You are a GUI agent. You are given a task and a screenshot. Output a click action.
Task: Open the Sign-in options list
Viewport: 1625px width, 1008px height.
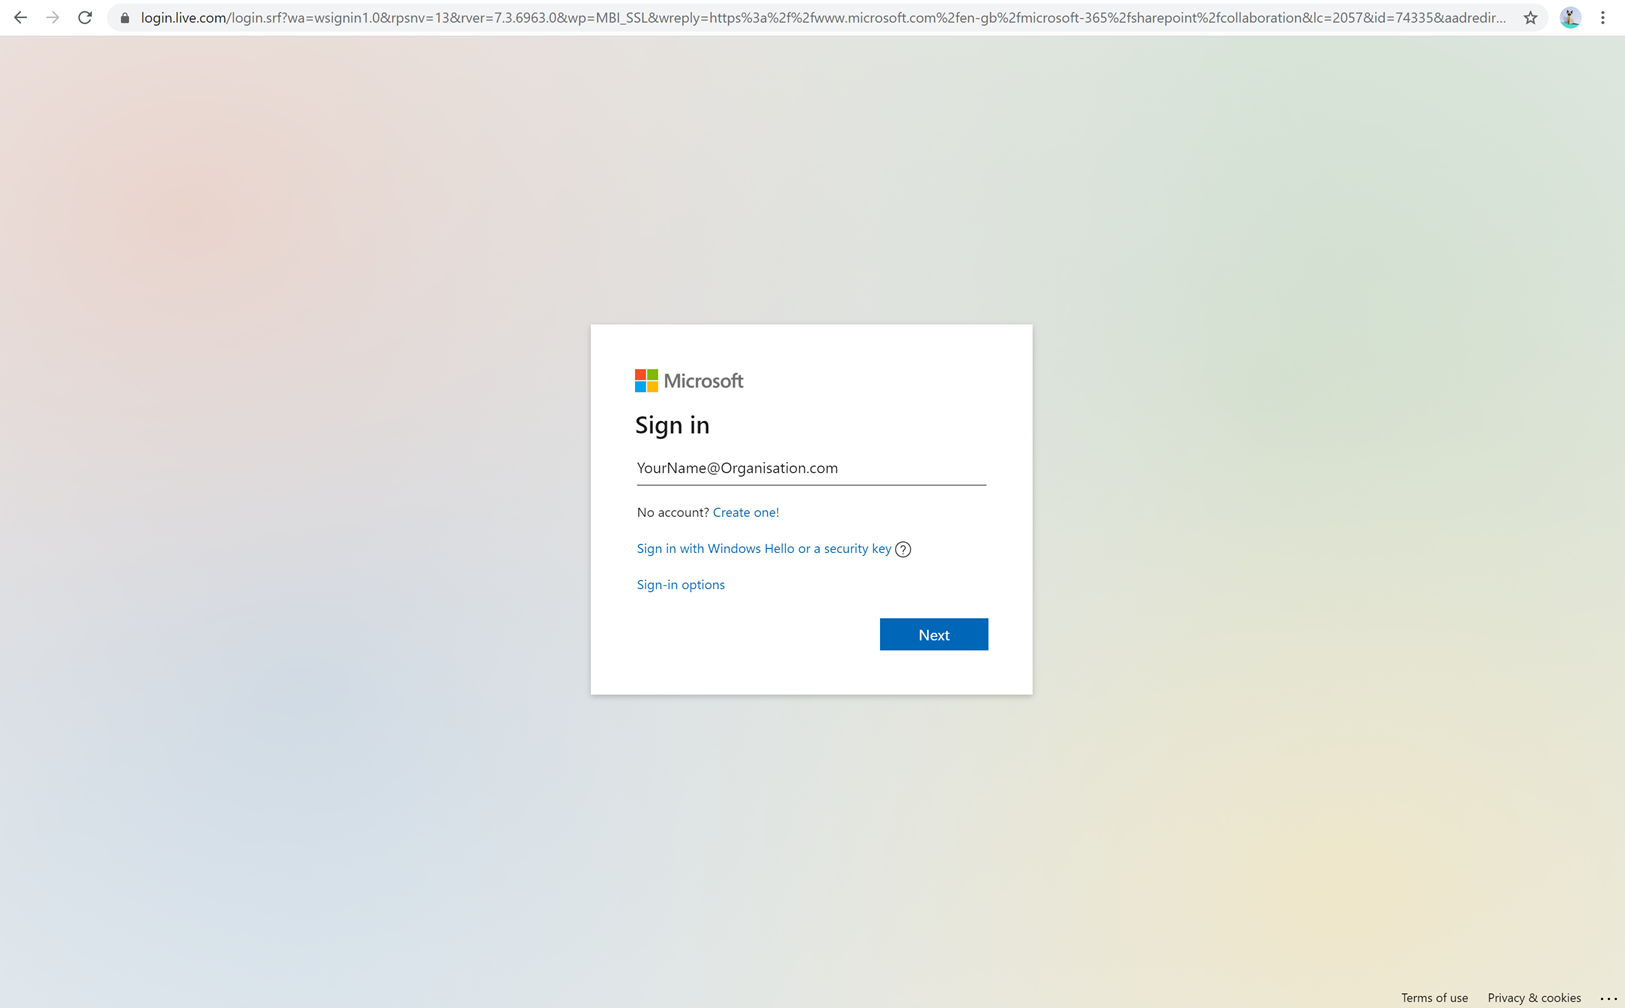pos(680,584)
